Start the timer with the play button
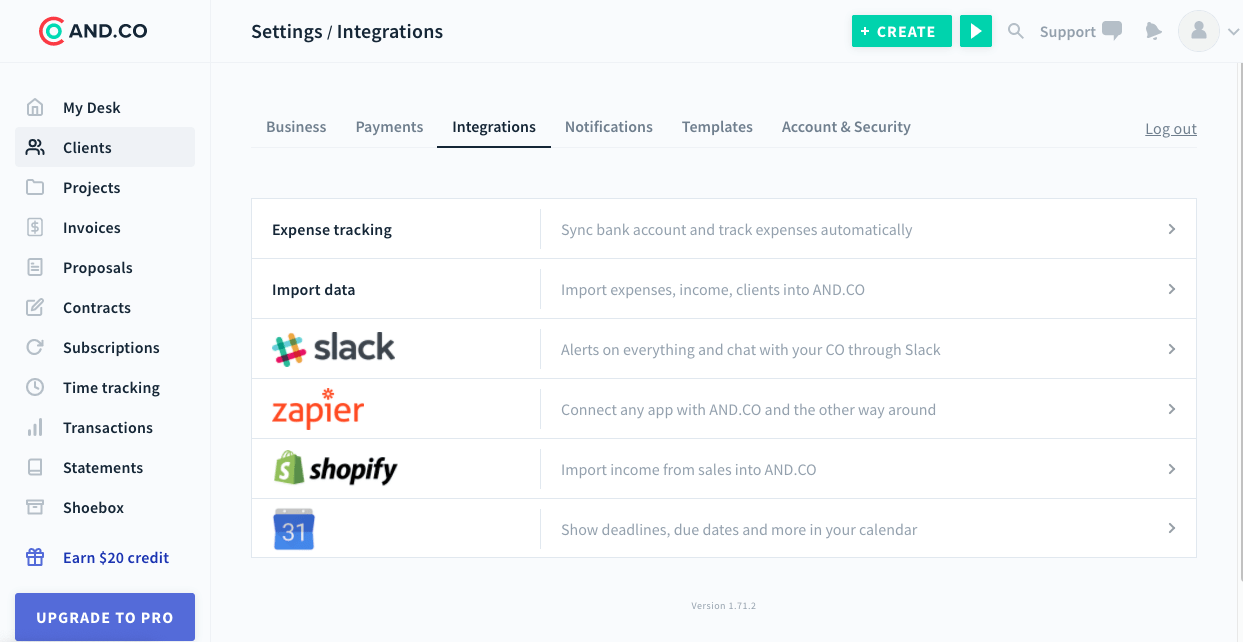 [x=976, y=31]
